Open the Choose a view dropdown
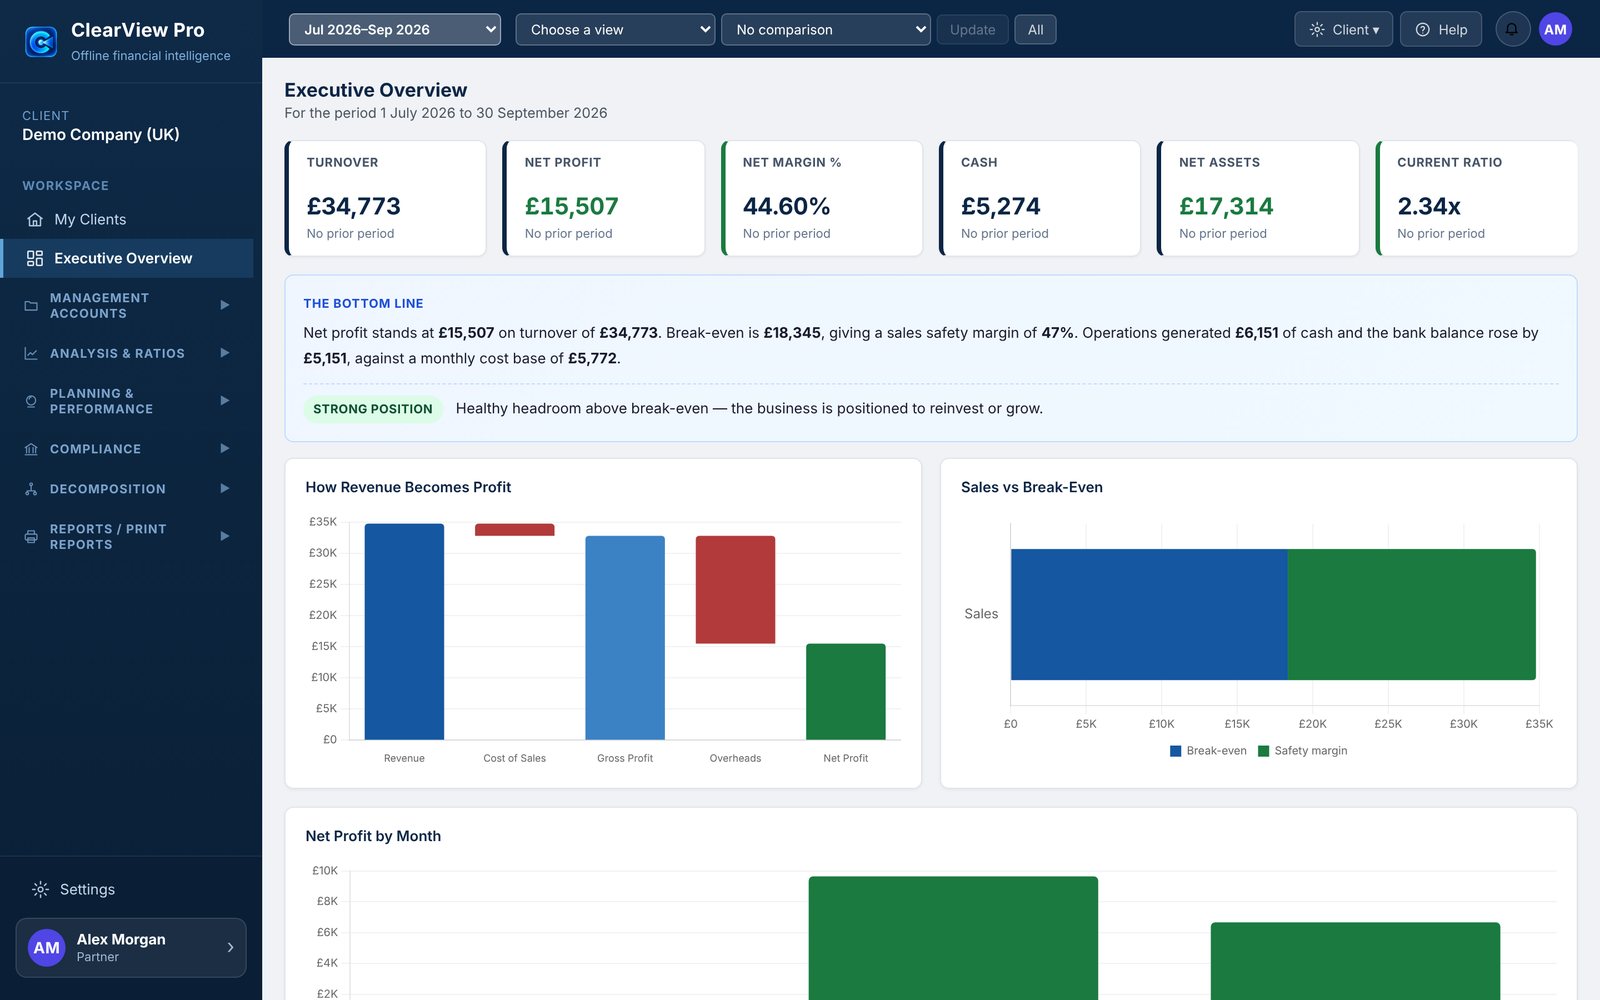1600x1000 pixels. tap(615, 30)
